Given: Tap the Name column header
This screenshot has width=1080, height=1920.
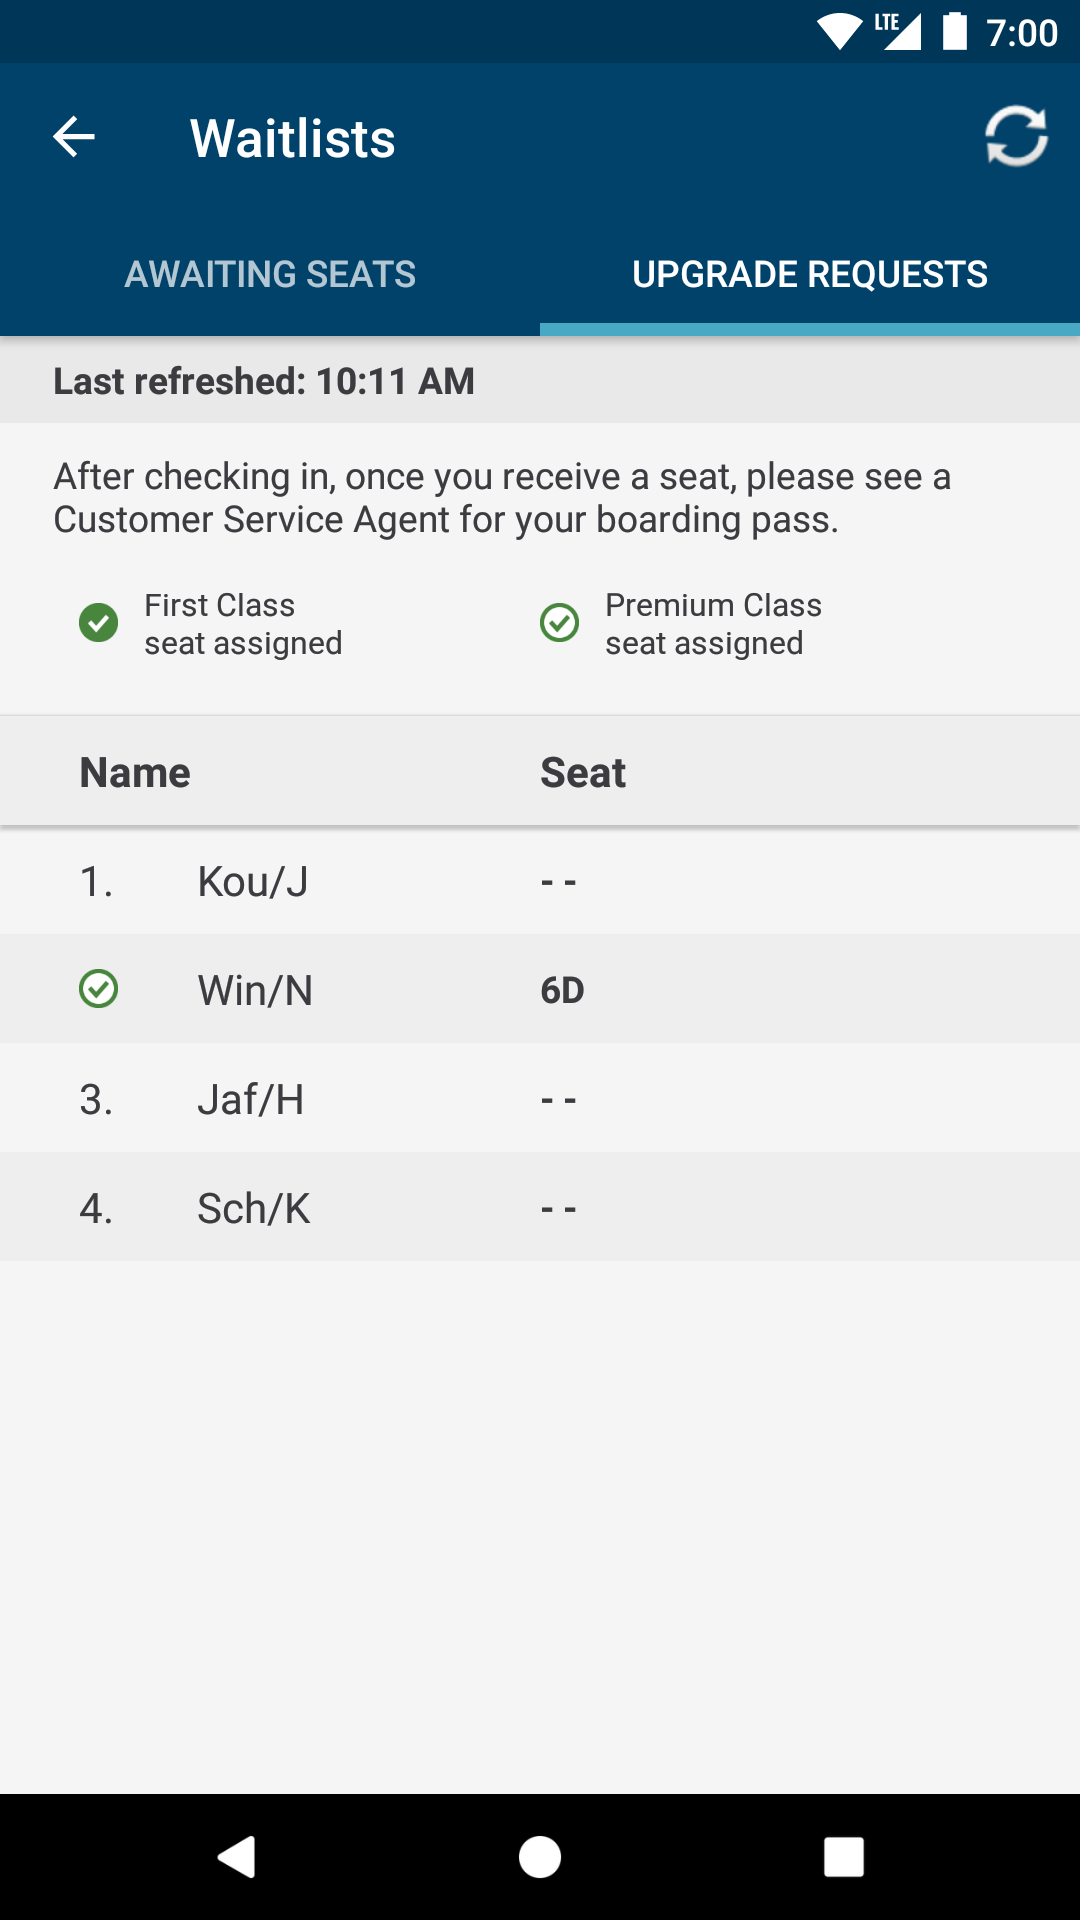Looking at the screenshot, I should coord(135,773).
